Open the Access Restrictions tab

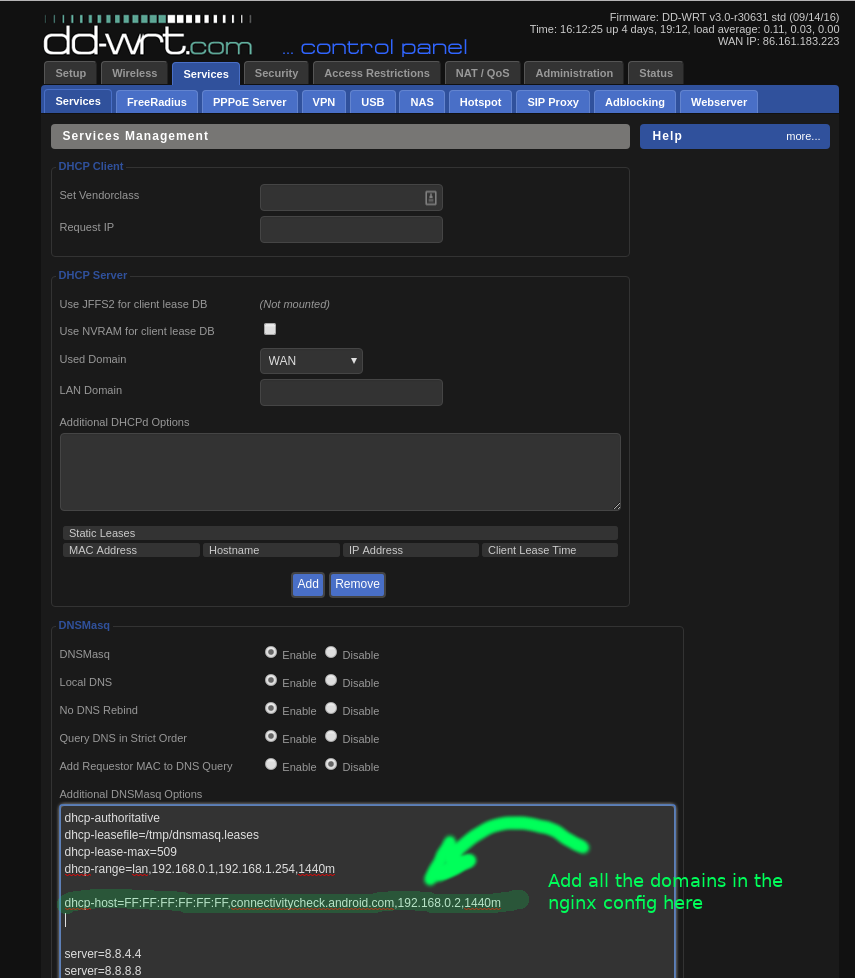377,73
